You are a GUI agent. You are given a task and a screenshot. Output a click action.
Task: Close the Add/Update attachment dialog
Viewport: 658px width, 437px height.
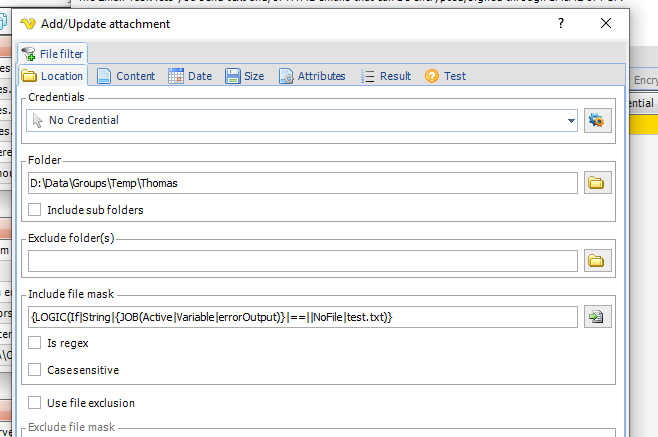tap(607, 22)
